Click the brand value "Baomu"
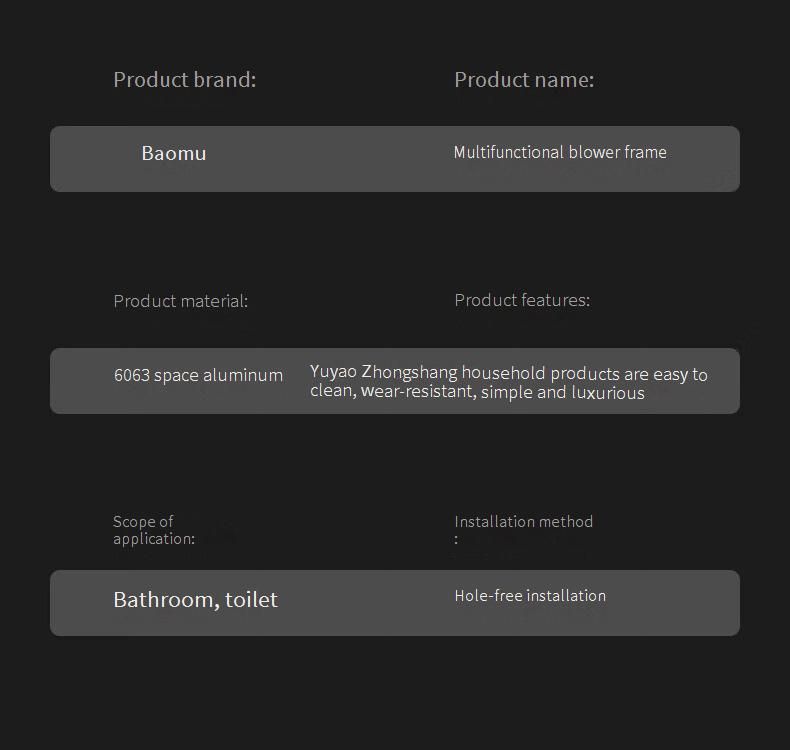Image resolution: width=790 pixels, height=750 pixels. tap(174, 153)
